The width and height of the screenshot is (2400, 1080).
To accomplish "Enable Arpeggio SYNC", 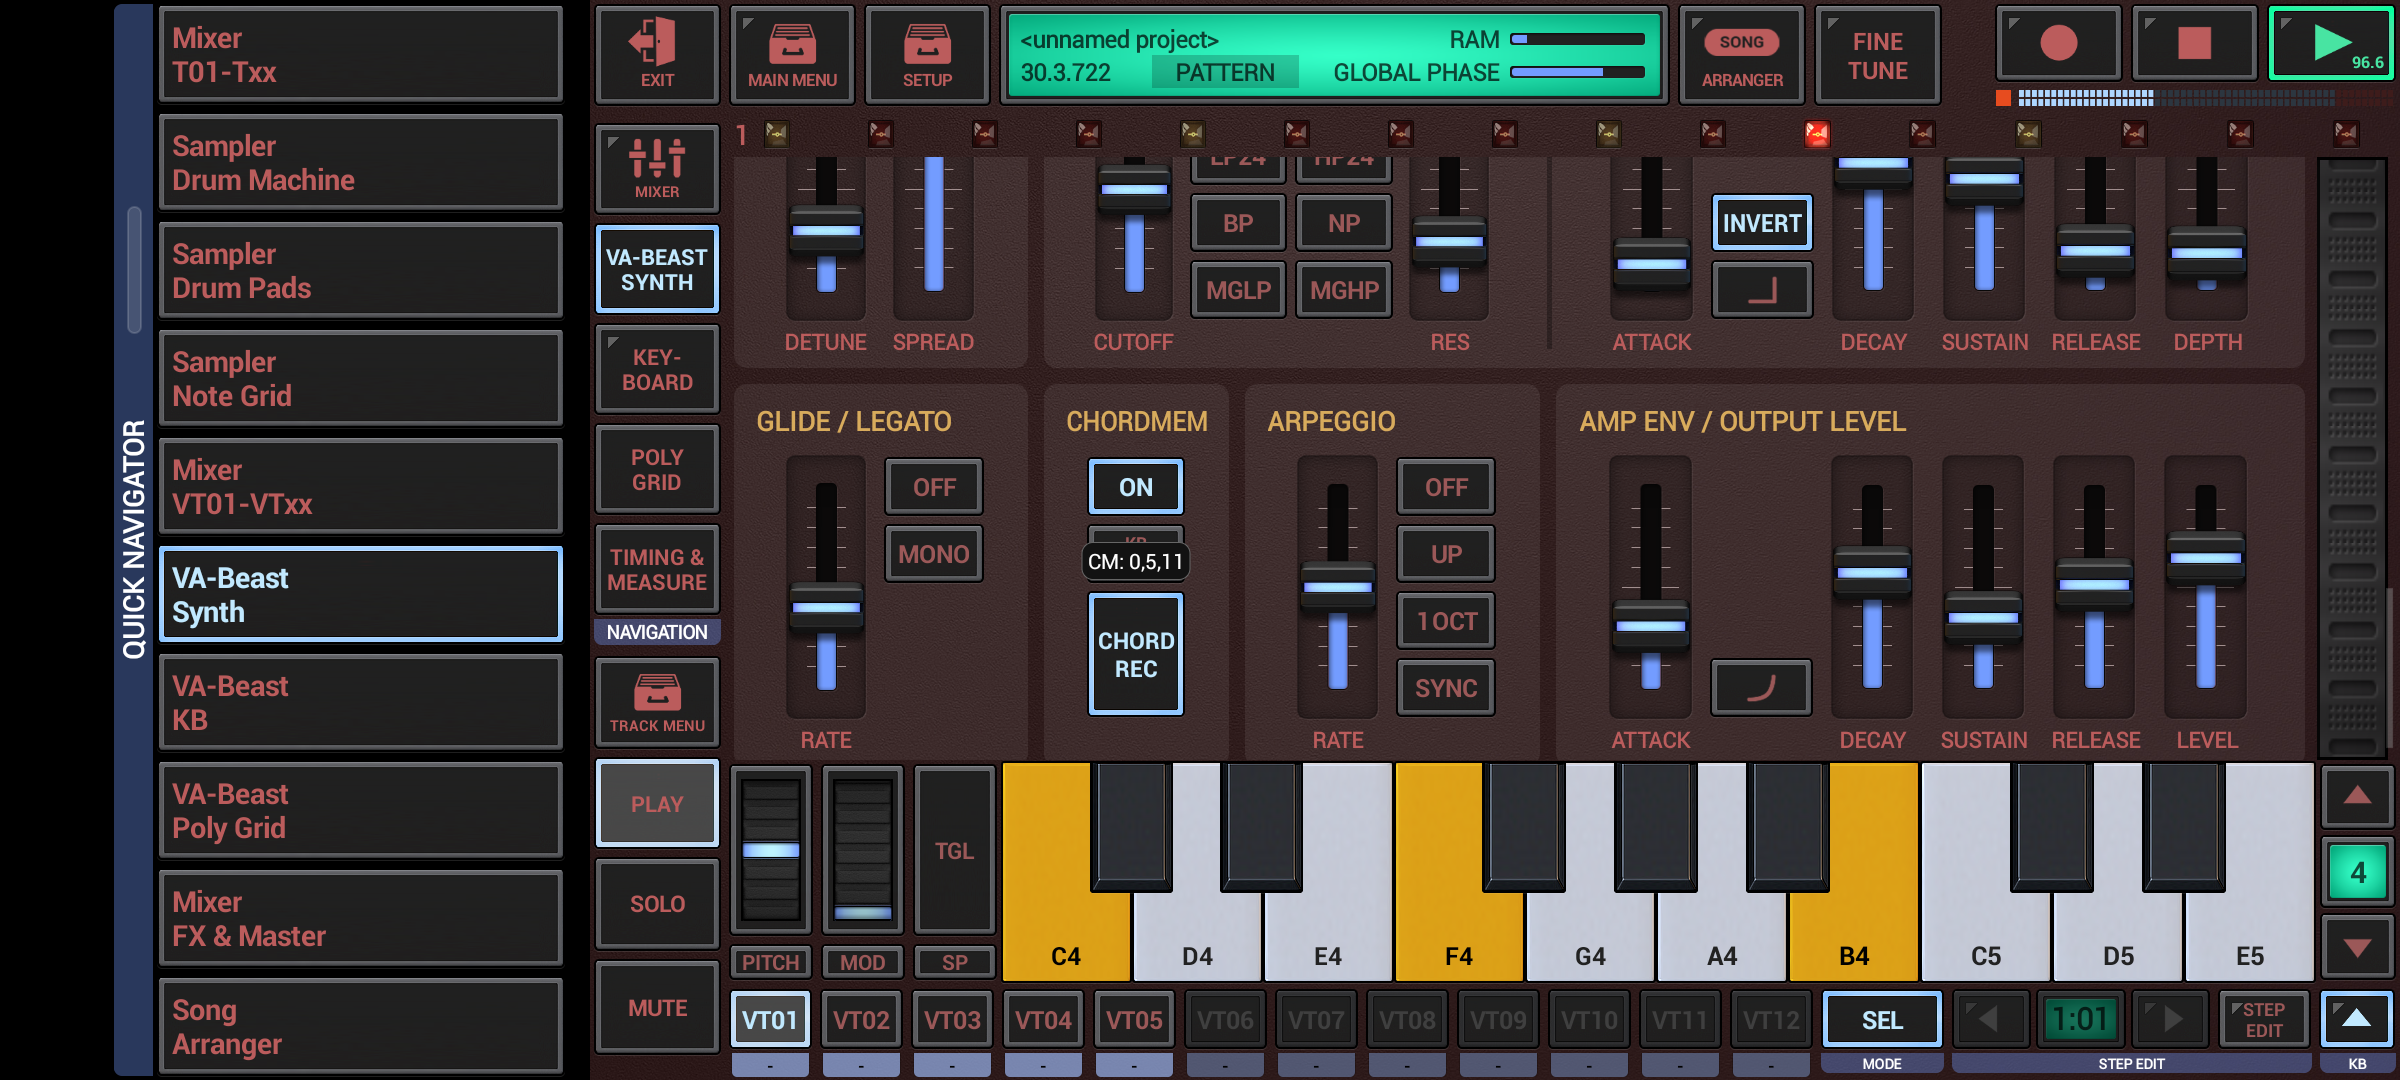I will click(x=1446, y=688).
